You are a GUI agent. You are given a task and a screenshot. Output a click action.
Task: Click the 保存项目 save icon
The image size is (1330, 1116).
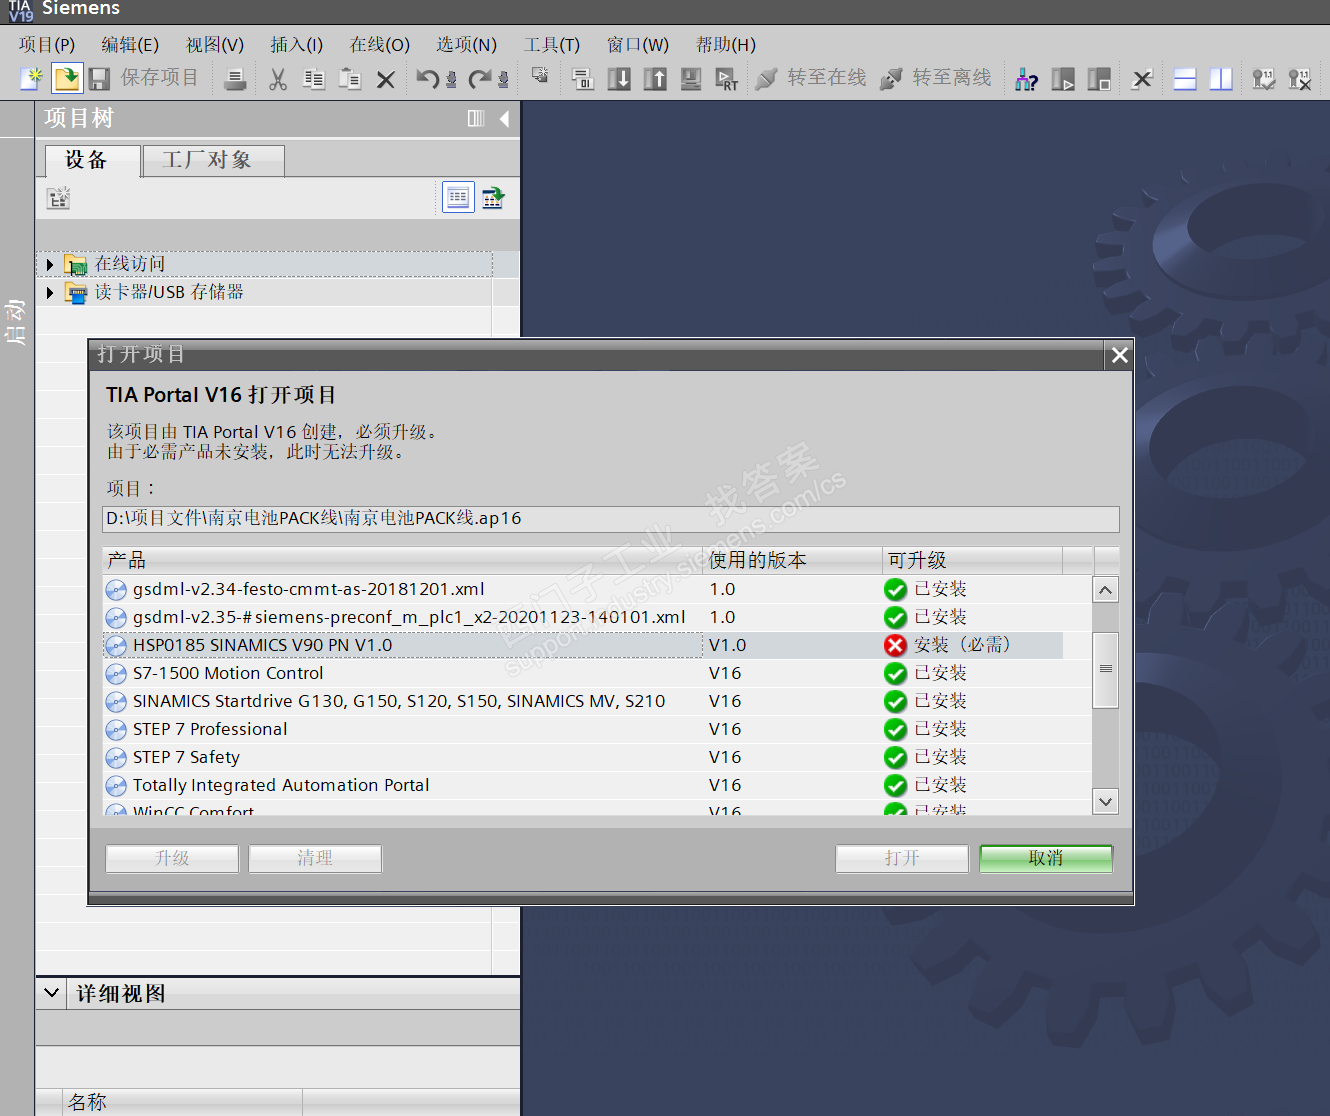coord(99,78)
